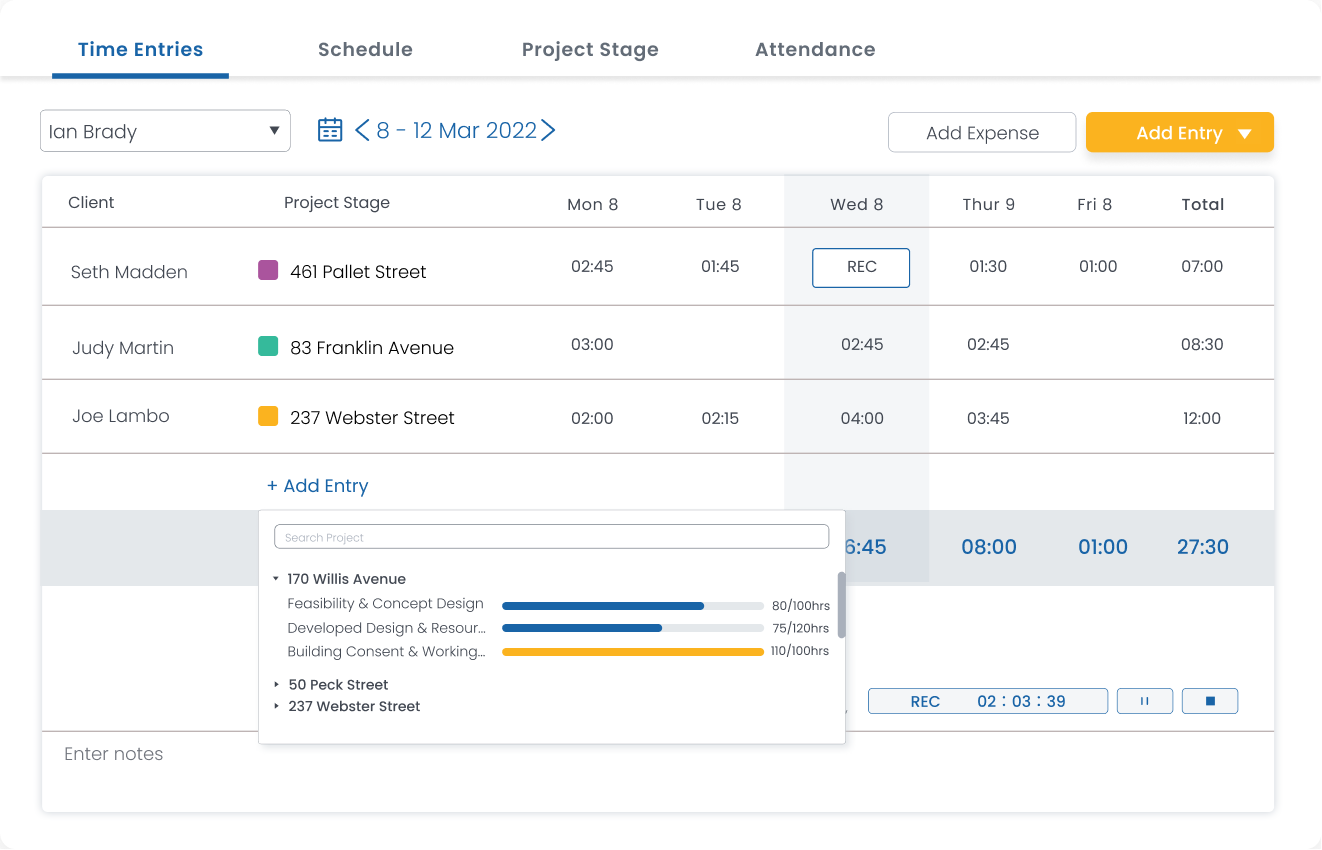Screen dimensions: 1322x850
Task: Expand the 50 Peck Street project
Action: point(277,684)
